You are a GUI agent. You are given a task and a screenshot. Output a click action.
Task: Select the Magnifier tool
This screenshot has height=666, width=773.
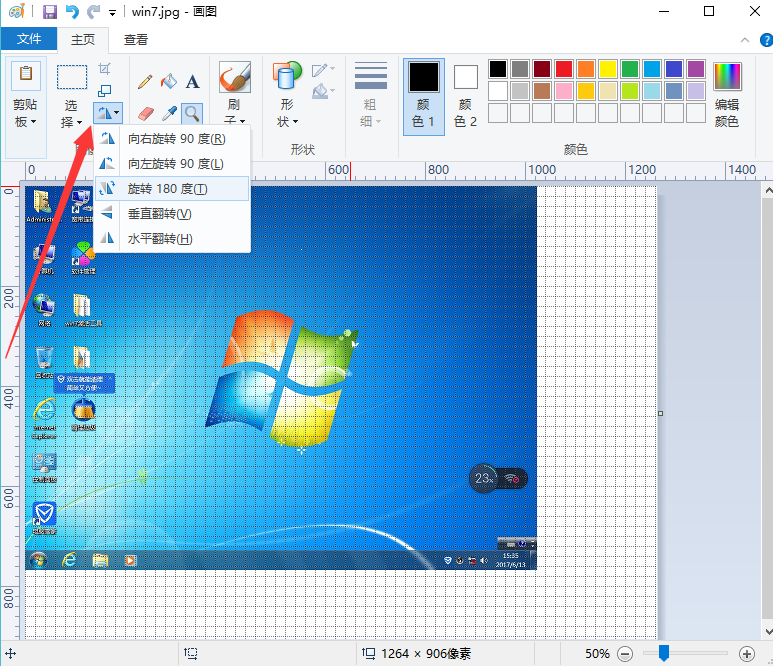point(192,114)
